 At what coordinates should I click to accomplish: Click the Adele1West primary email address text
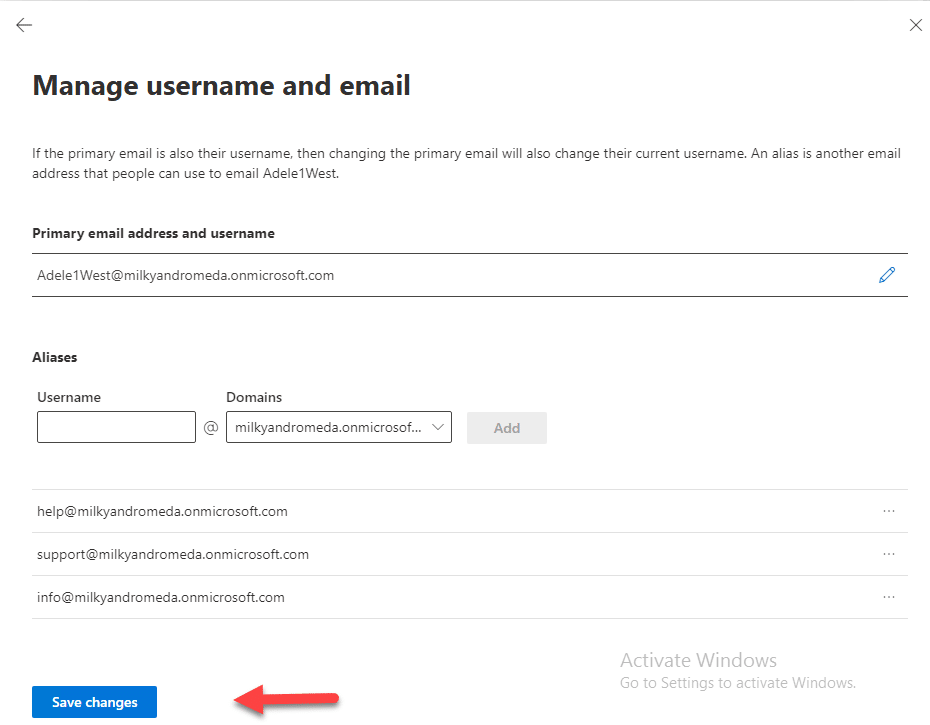pyautogui.click(x=186, y=275)
